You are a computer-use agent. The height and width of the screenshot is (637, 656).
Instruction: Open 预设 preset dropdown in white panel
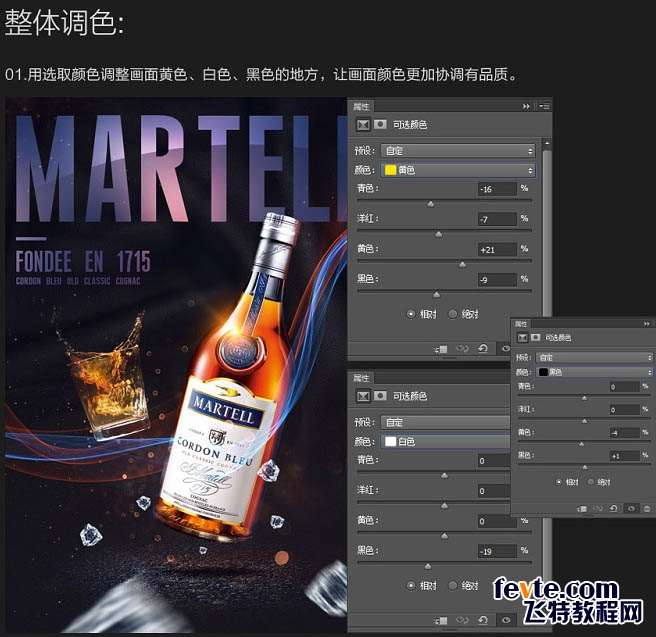[445, 422]
